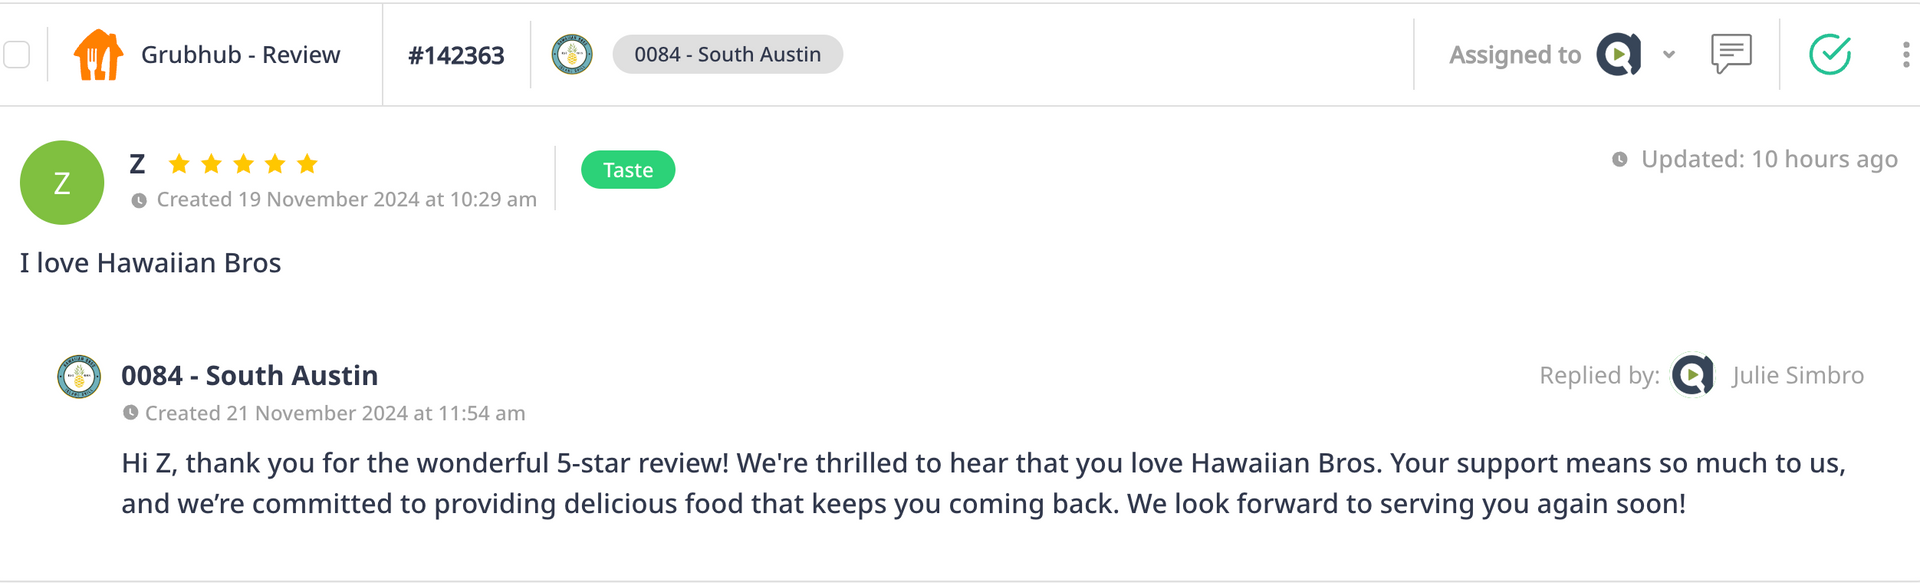
Task: Open the three-dot more options menu
Action: [x=1905, y=55]
